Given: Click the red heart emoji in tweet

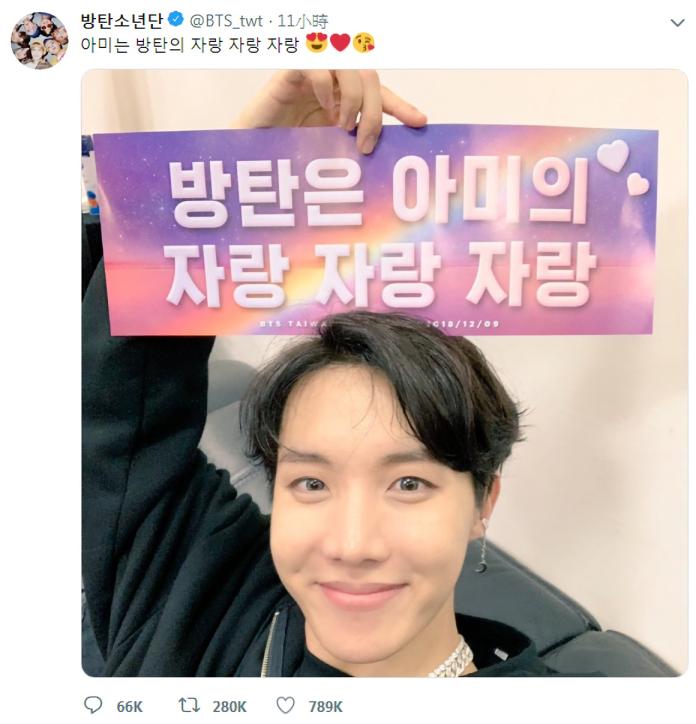Looking at the screenshot, I should [340, 43].
